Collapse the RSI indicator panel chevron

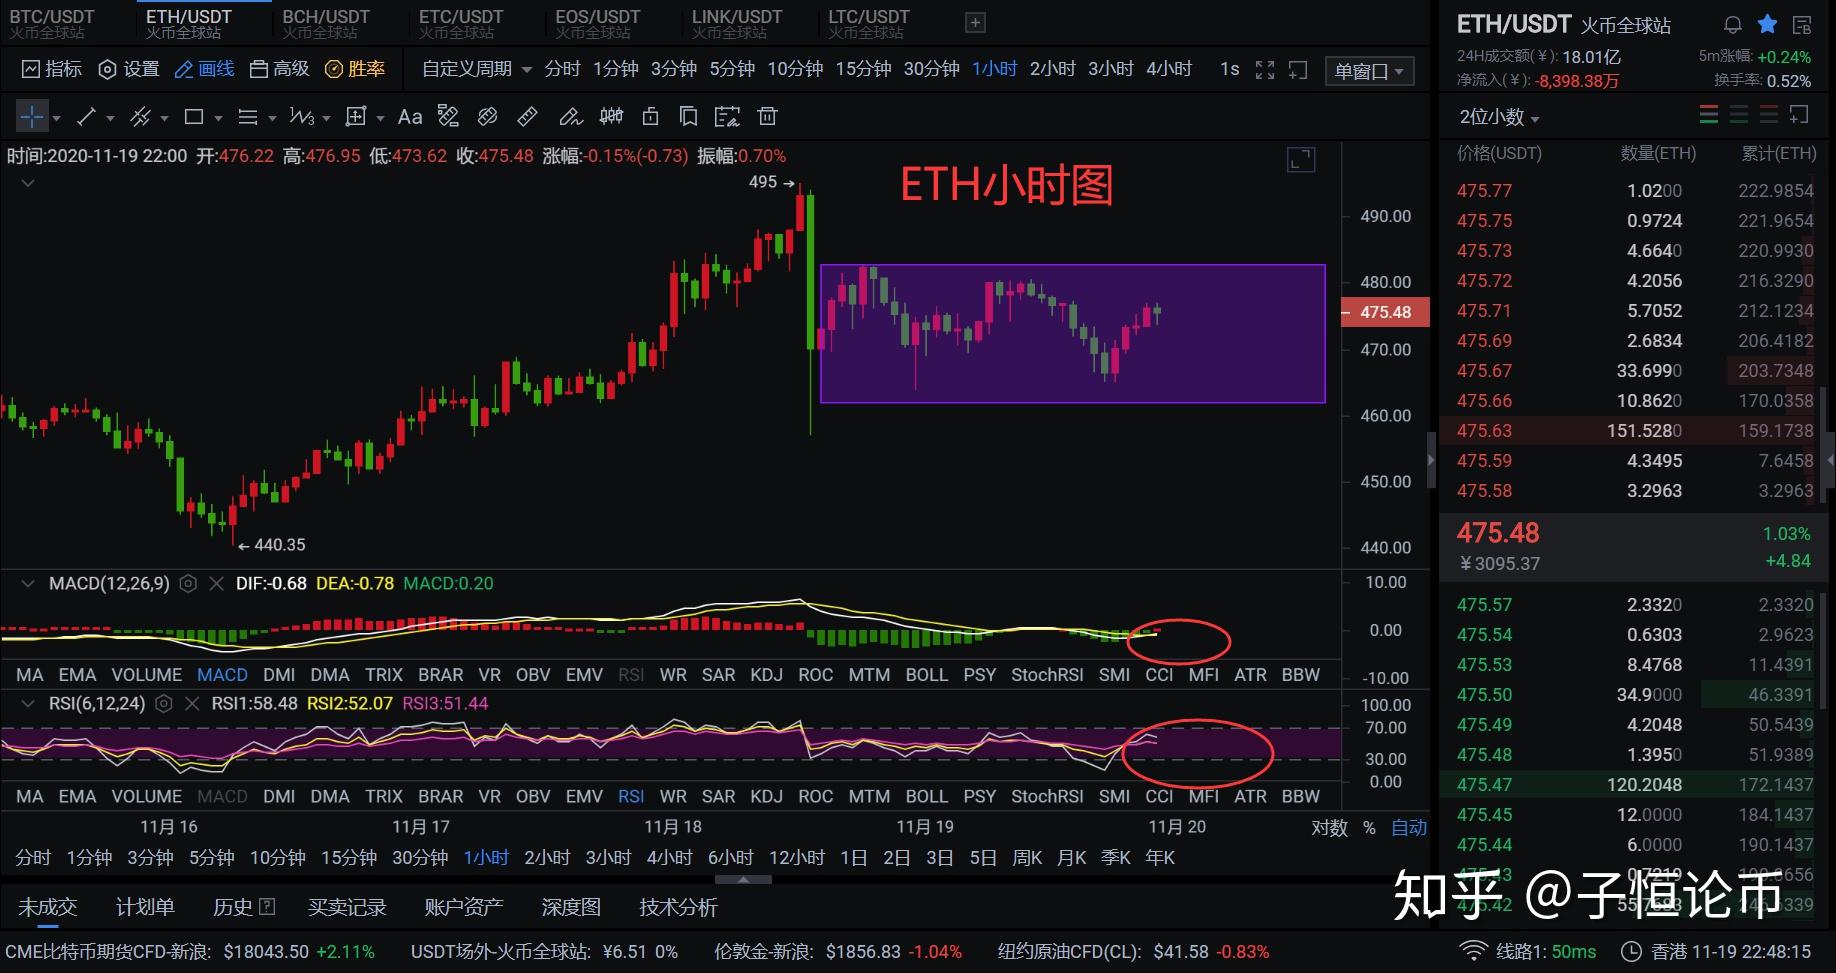[x=27, y=704]
